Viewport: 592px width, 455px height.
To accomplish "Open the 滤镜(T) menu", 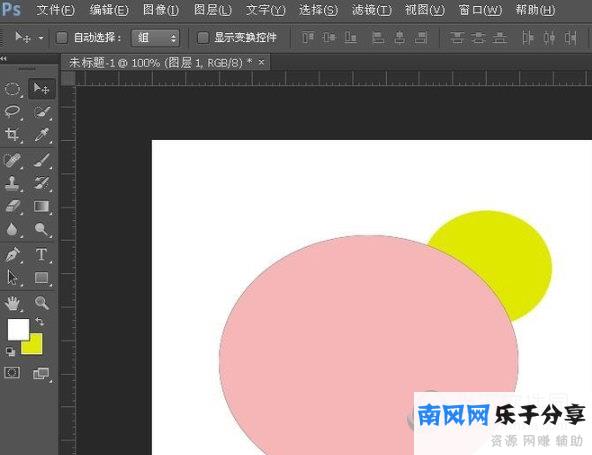I will (372, 10).
